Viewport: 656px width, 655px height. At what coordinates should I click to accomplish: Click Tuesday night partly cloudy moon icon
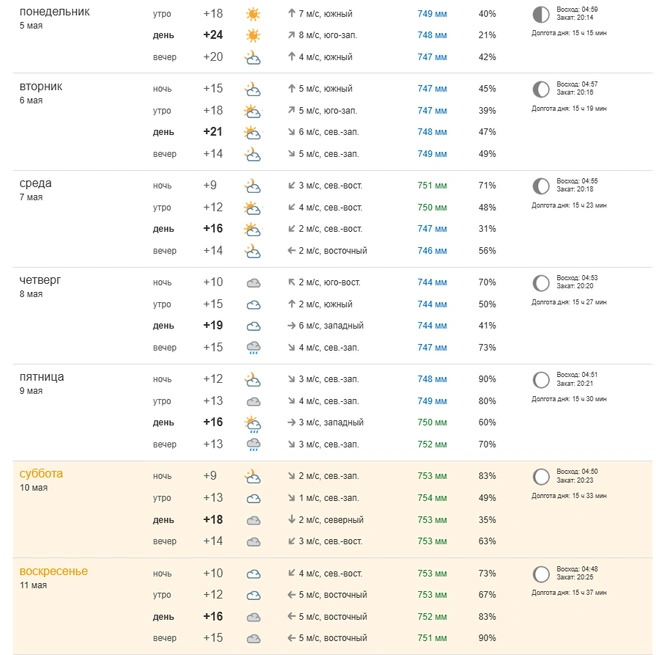pos(253,89)
